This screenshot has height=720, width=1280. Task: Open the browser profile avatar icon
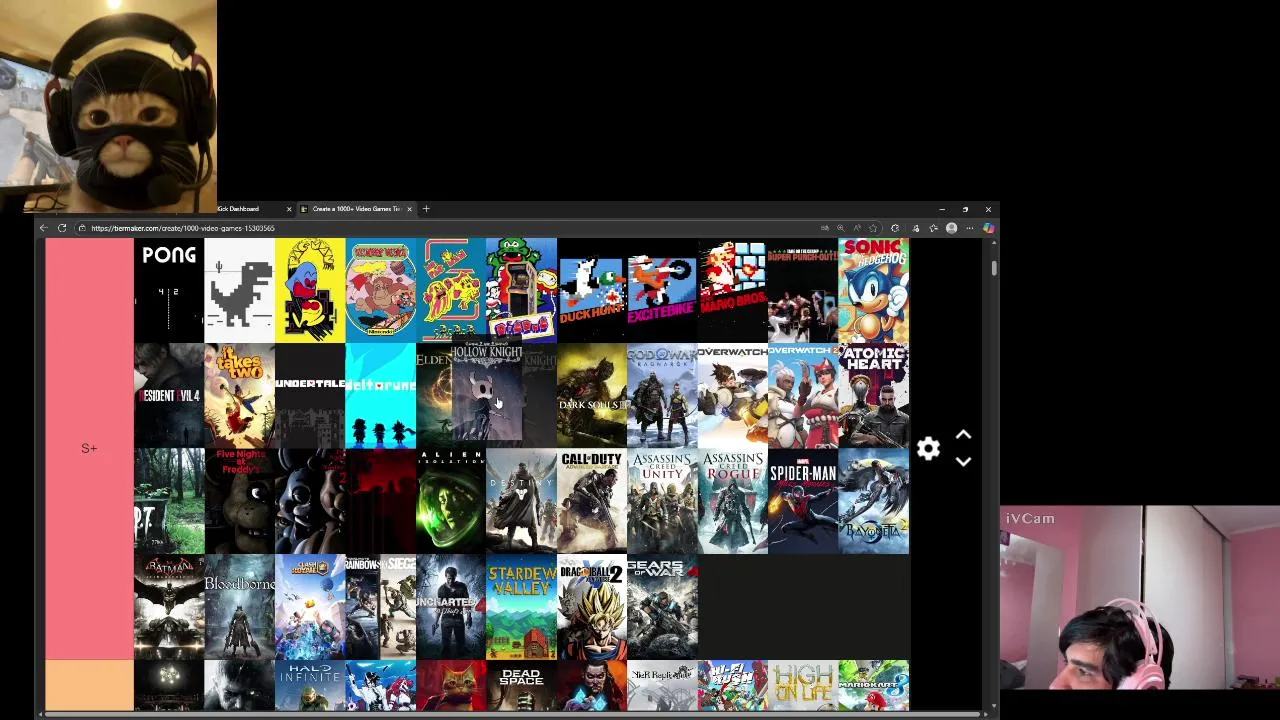(951, 228)
